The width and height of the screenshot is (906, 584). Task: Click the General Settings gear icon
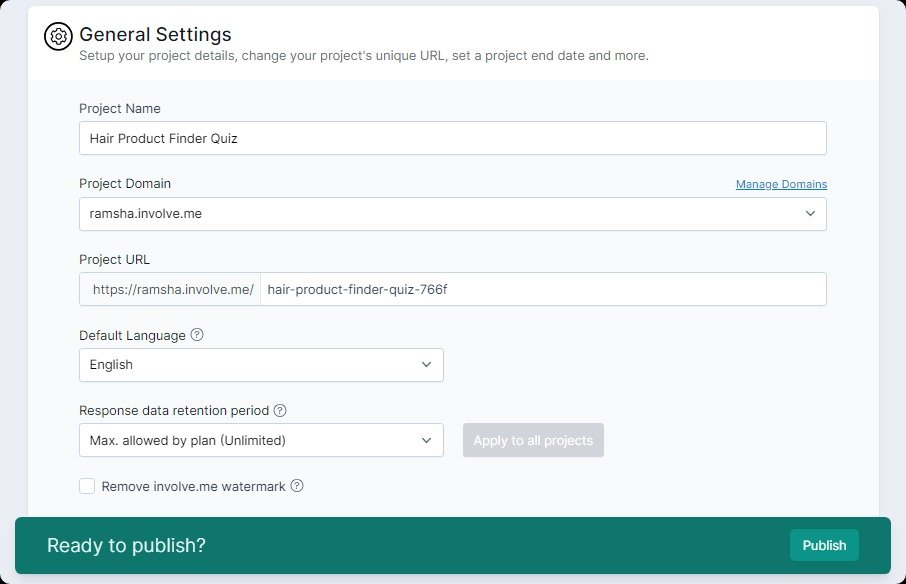[59, 36]
